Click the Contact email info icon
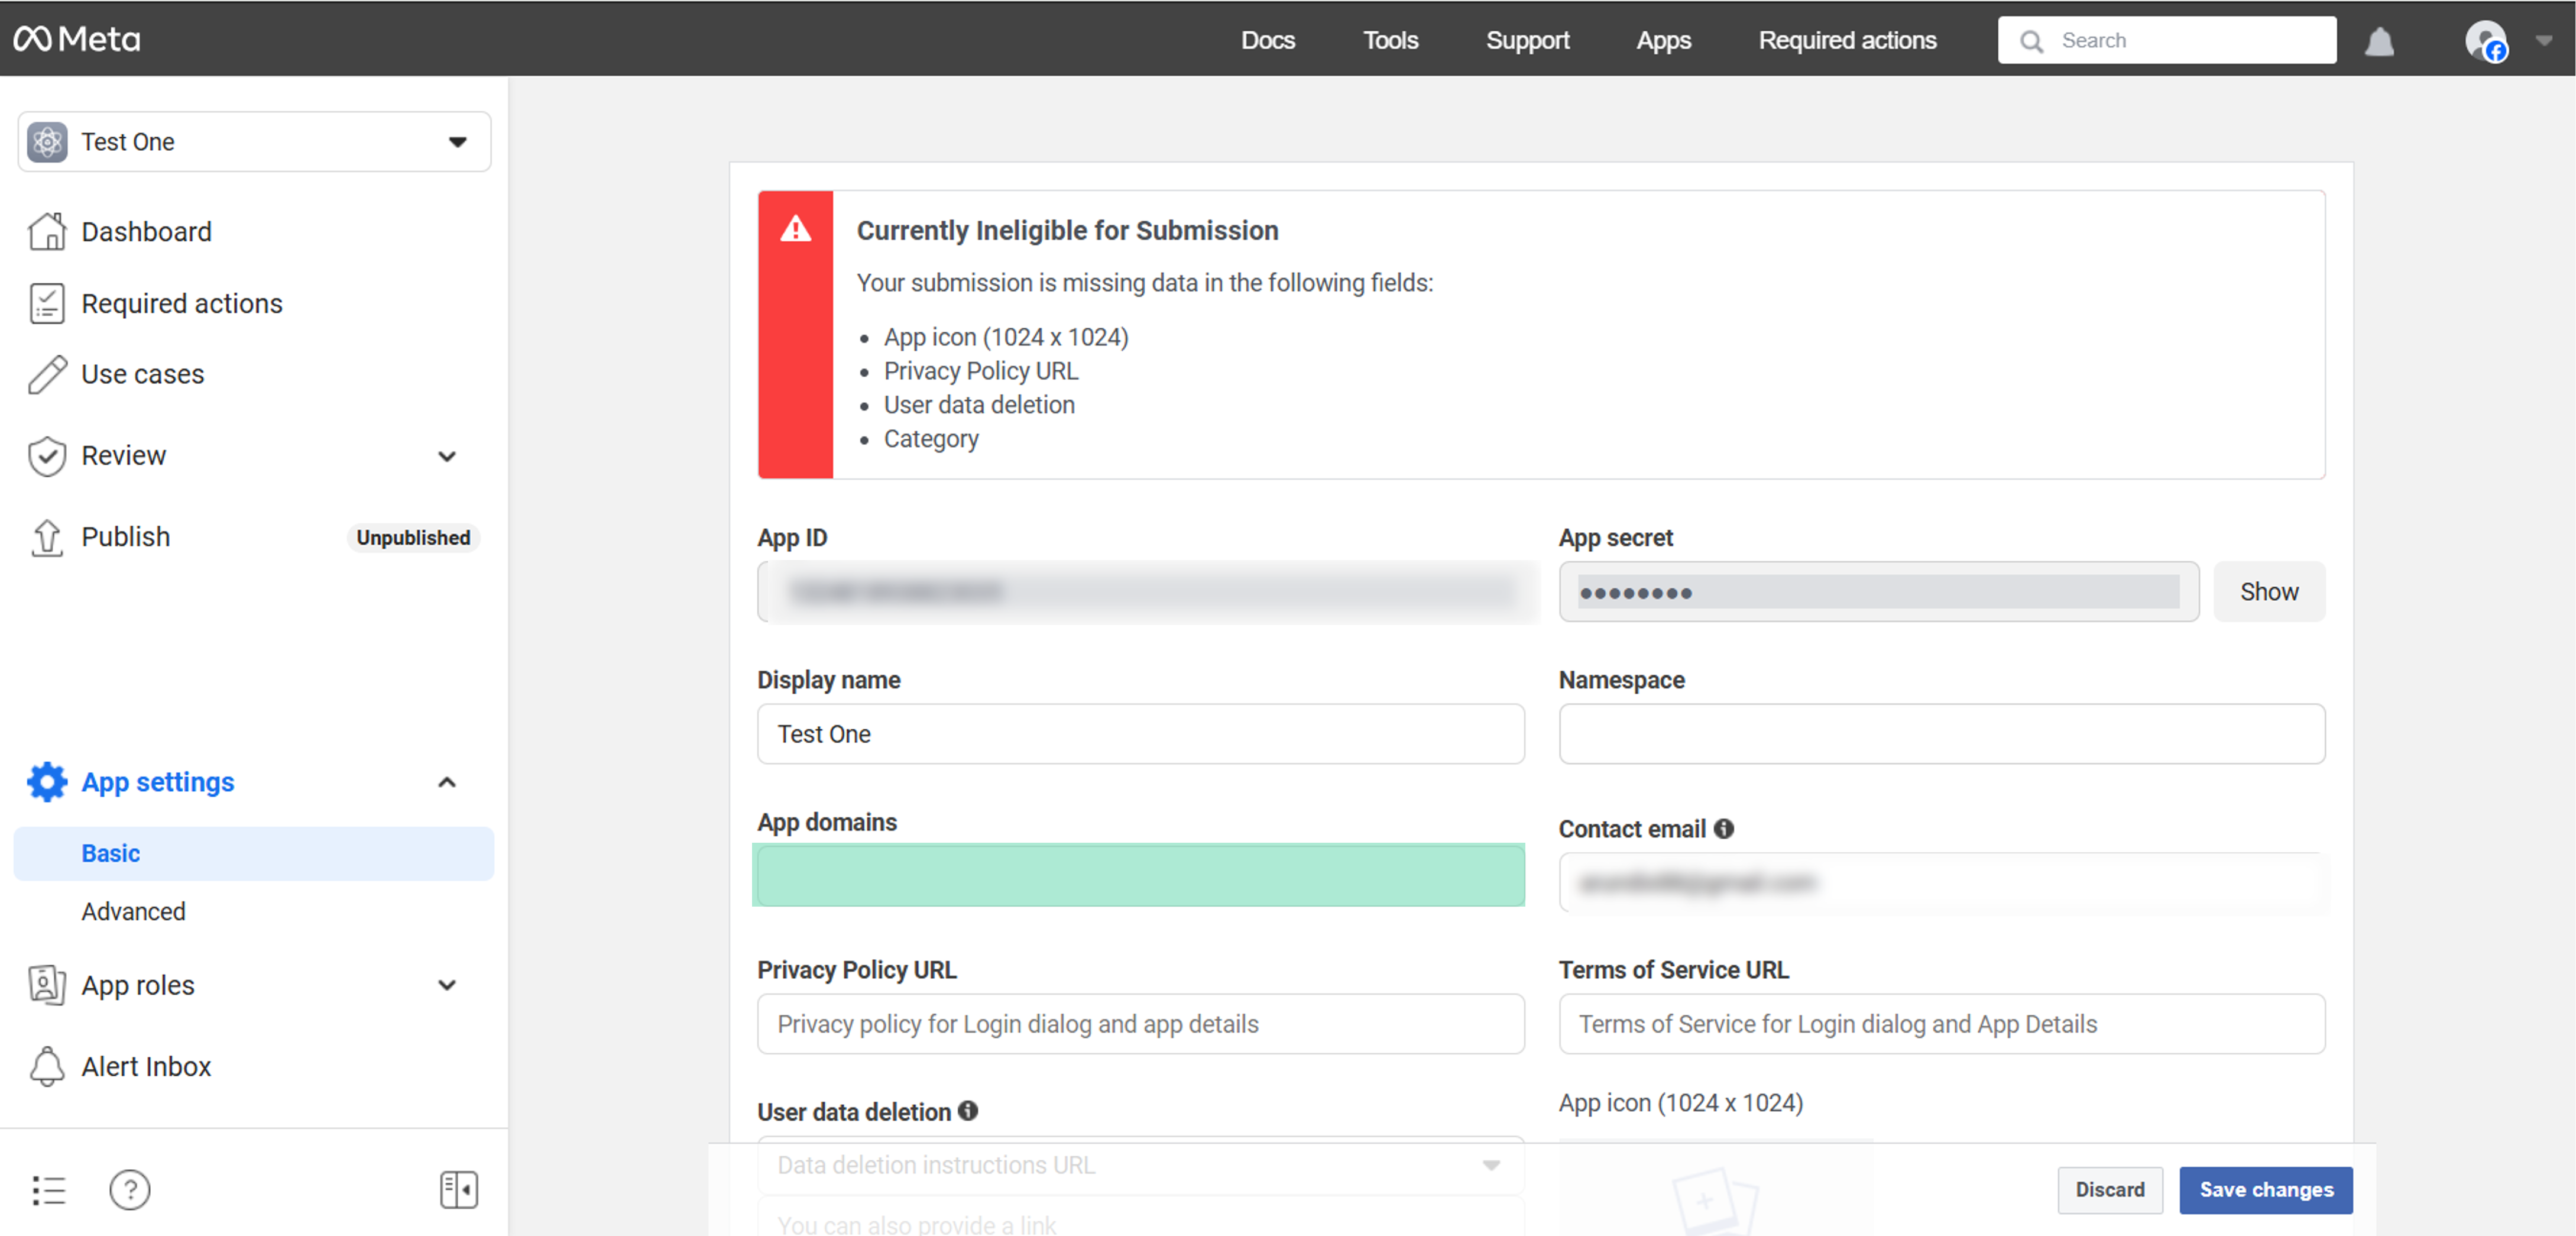Viewport: 2576px width, 1236px height. click(x=1723, y=829)
